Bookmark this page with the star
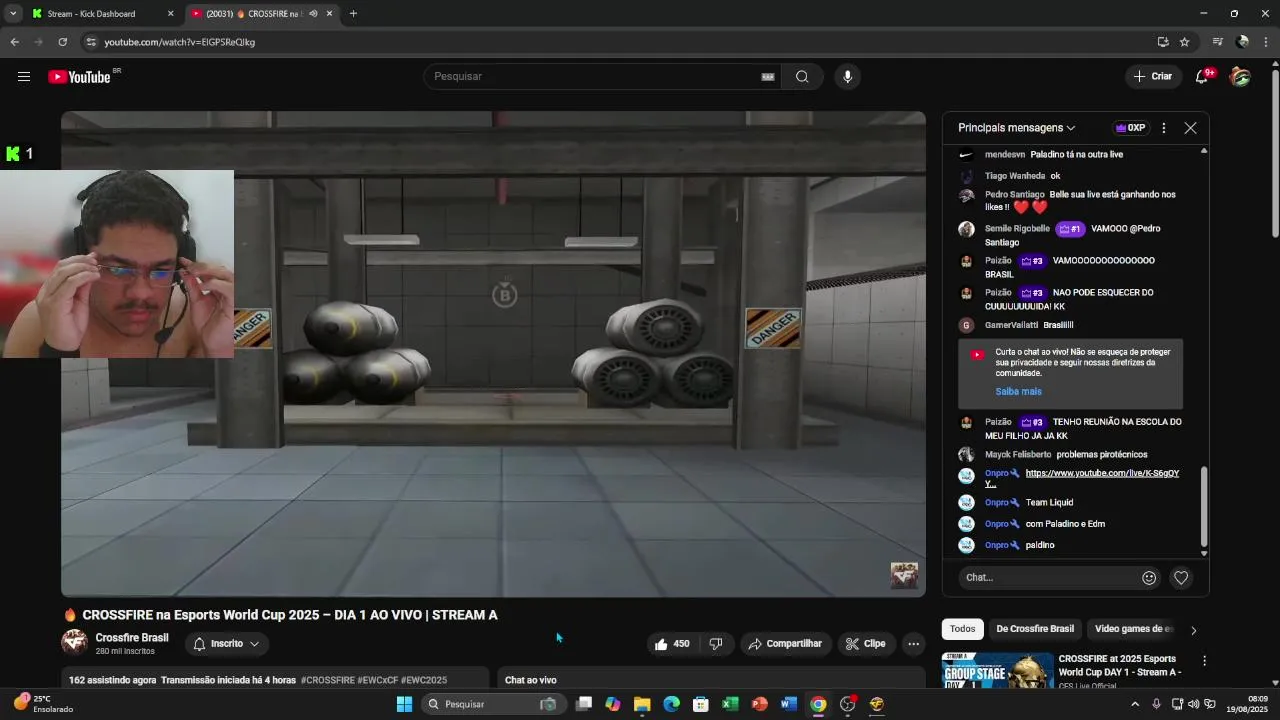 pos(1185,42)
